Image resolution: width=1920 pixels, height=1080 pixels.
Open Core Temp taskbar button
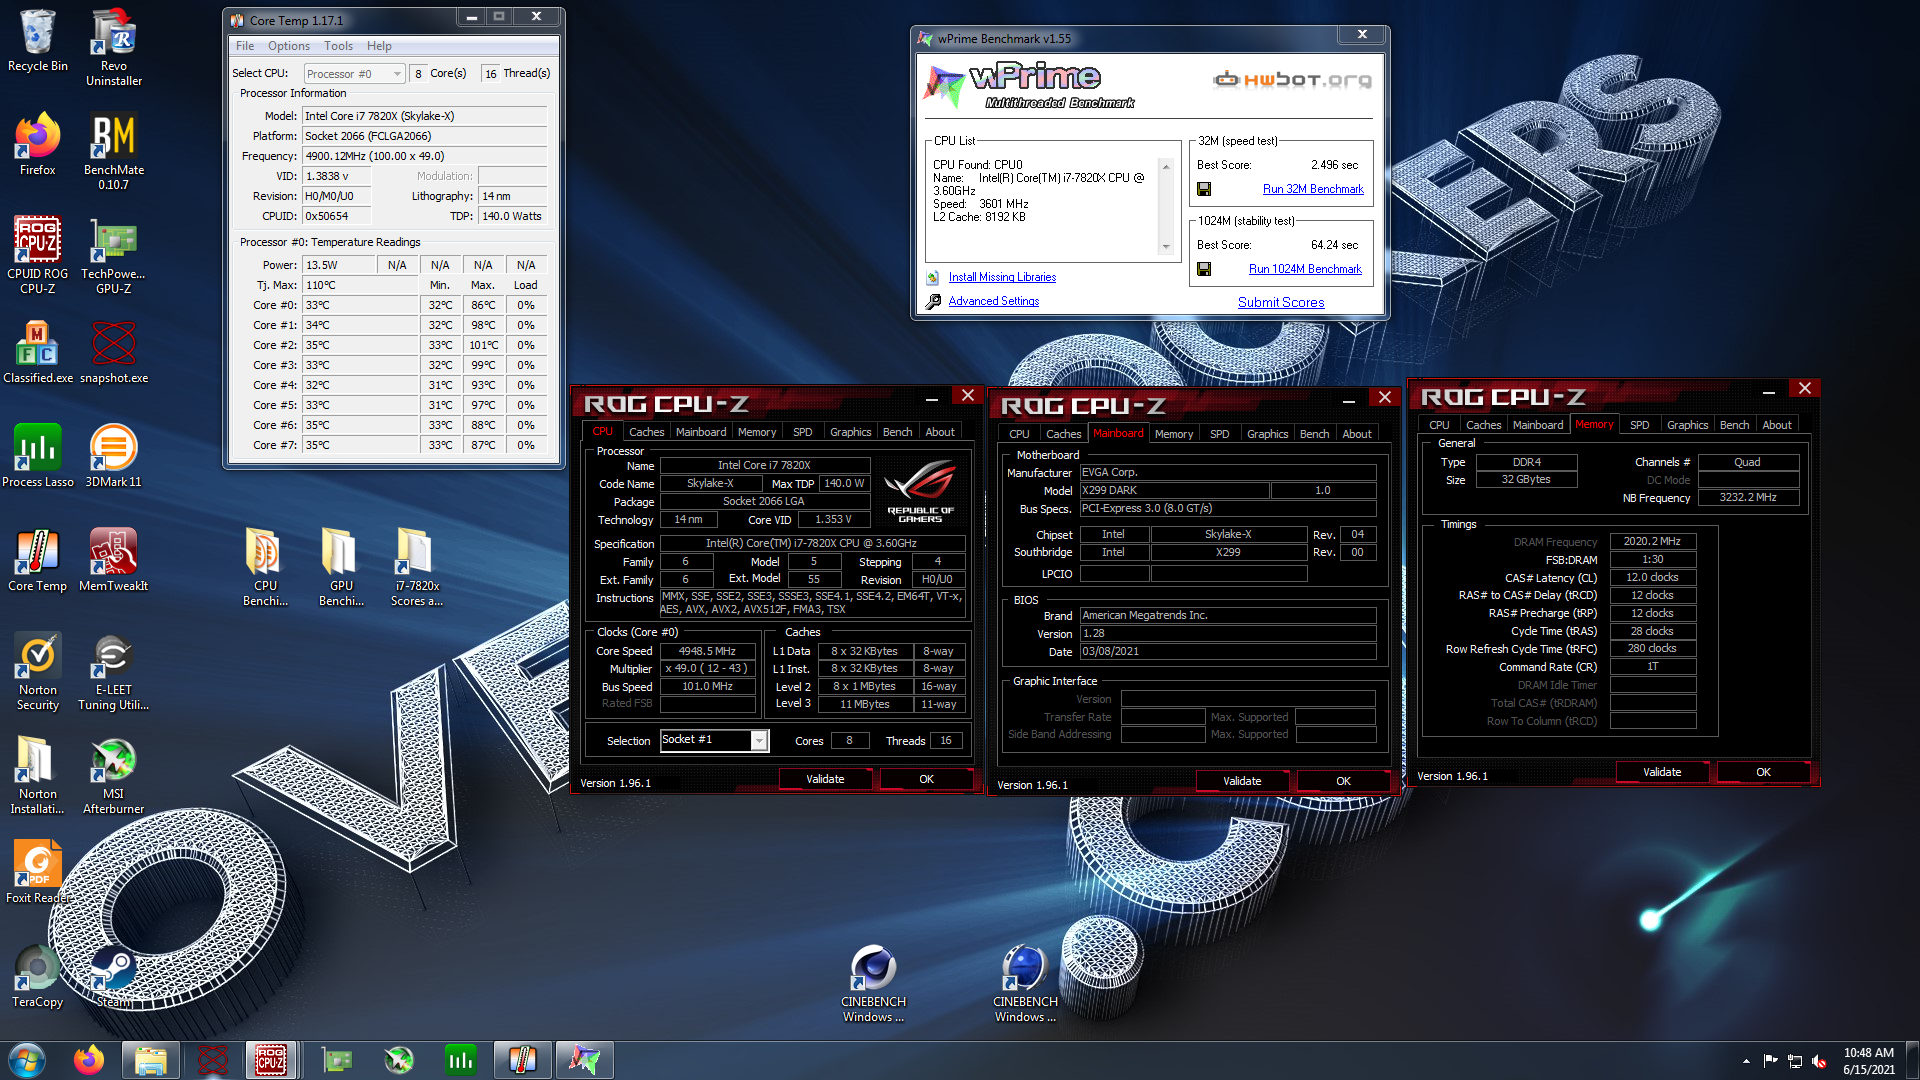[523, 1059]
